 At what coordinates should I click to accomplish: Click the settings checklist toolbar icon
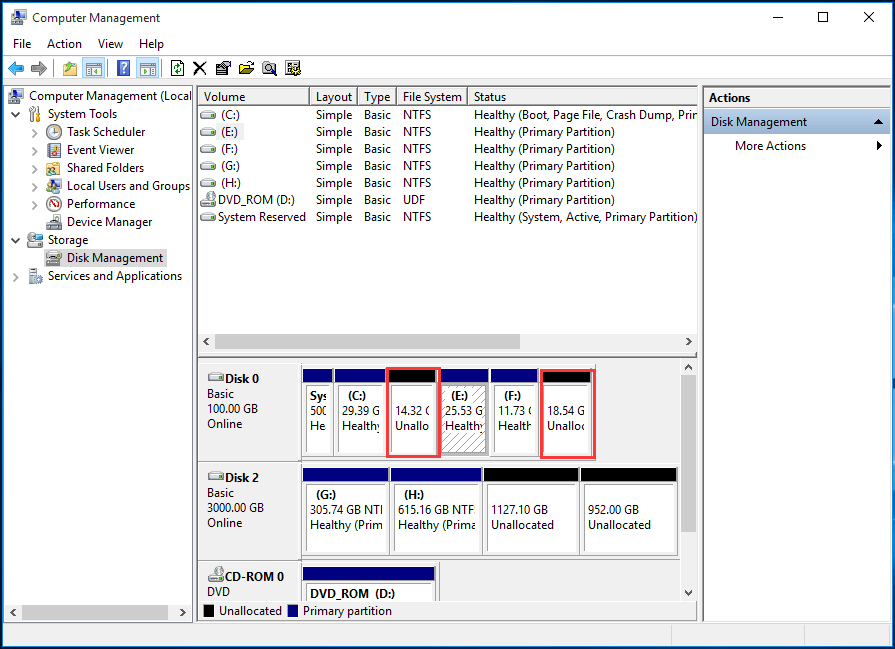[x=293, y=68]
